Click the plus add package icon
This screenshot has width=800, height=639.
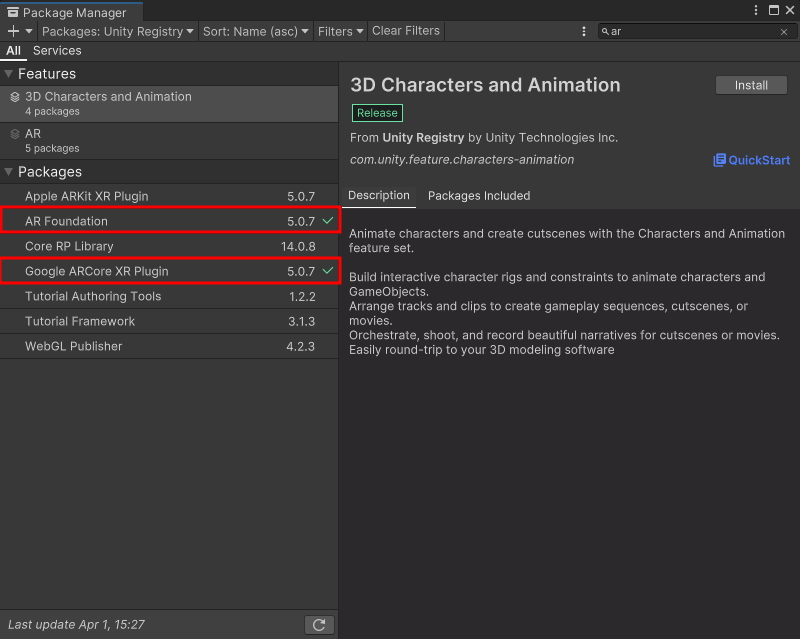pyautogui.click(x=13, y=31)
